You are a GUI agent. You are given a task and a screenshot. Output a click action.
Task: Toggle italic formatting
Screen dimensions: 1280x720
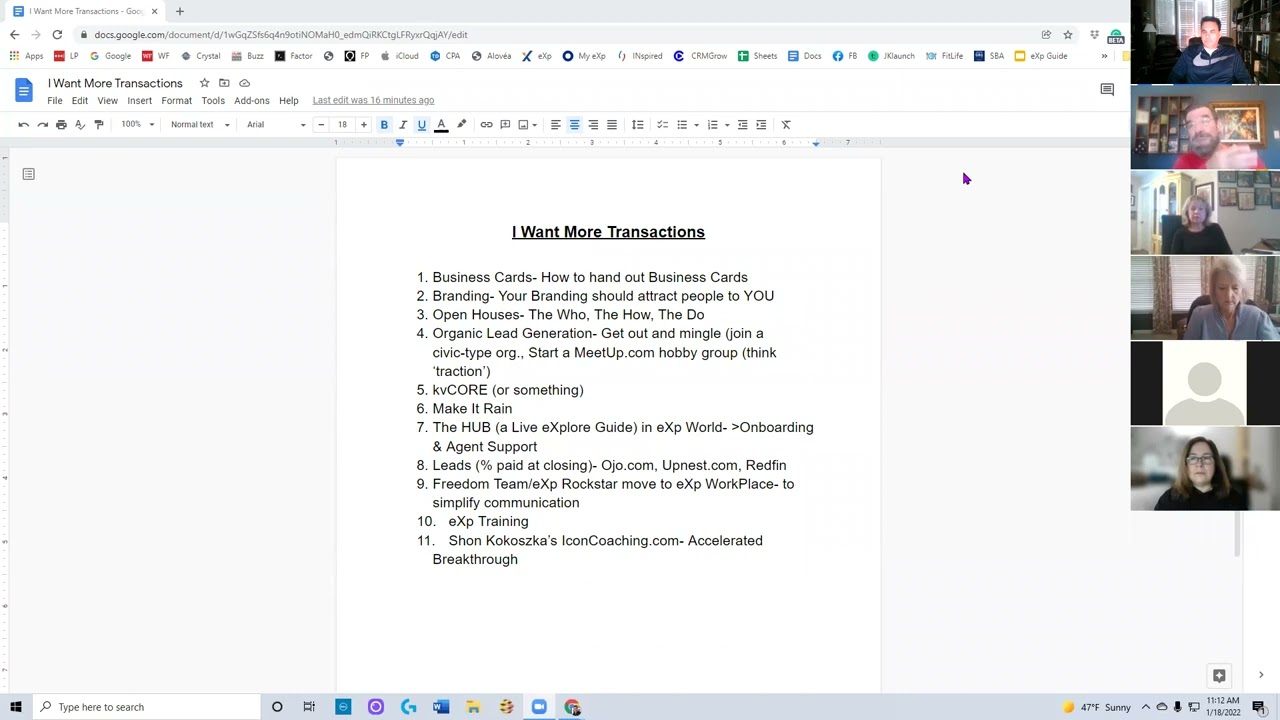(x=403, y=125)
